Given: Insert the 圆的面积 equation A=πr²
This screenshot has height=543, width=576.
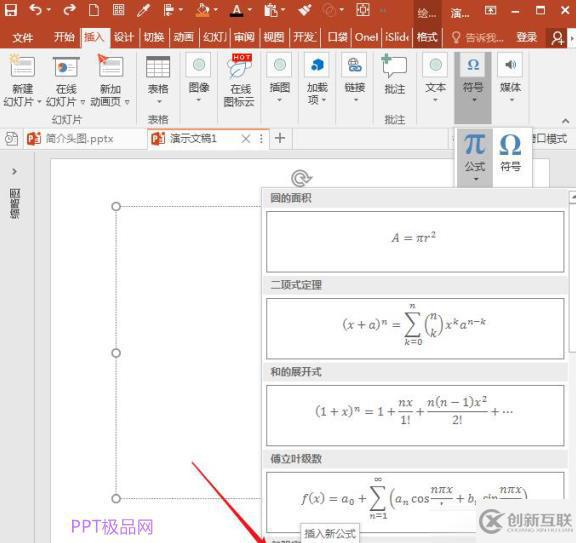Looking at the screenshot, I should (415, 241).
